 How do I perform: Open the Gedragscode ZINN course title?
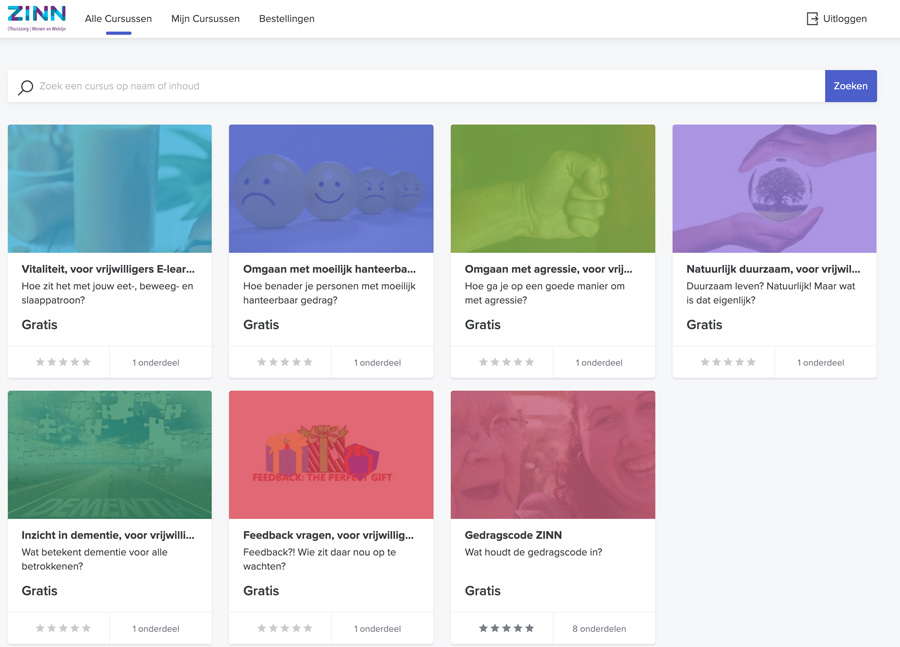[512, 535]
